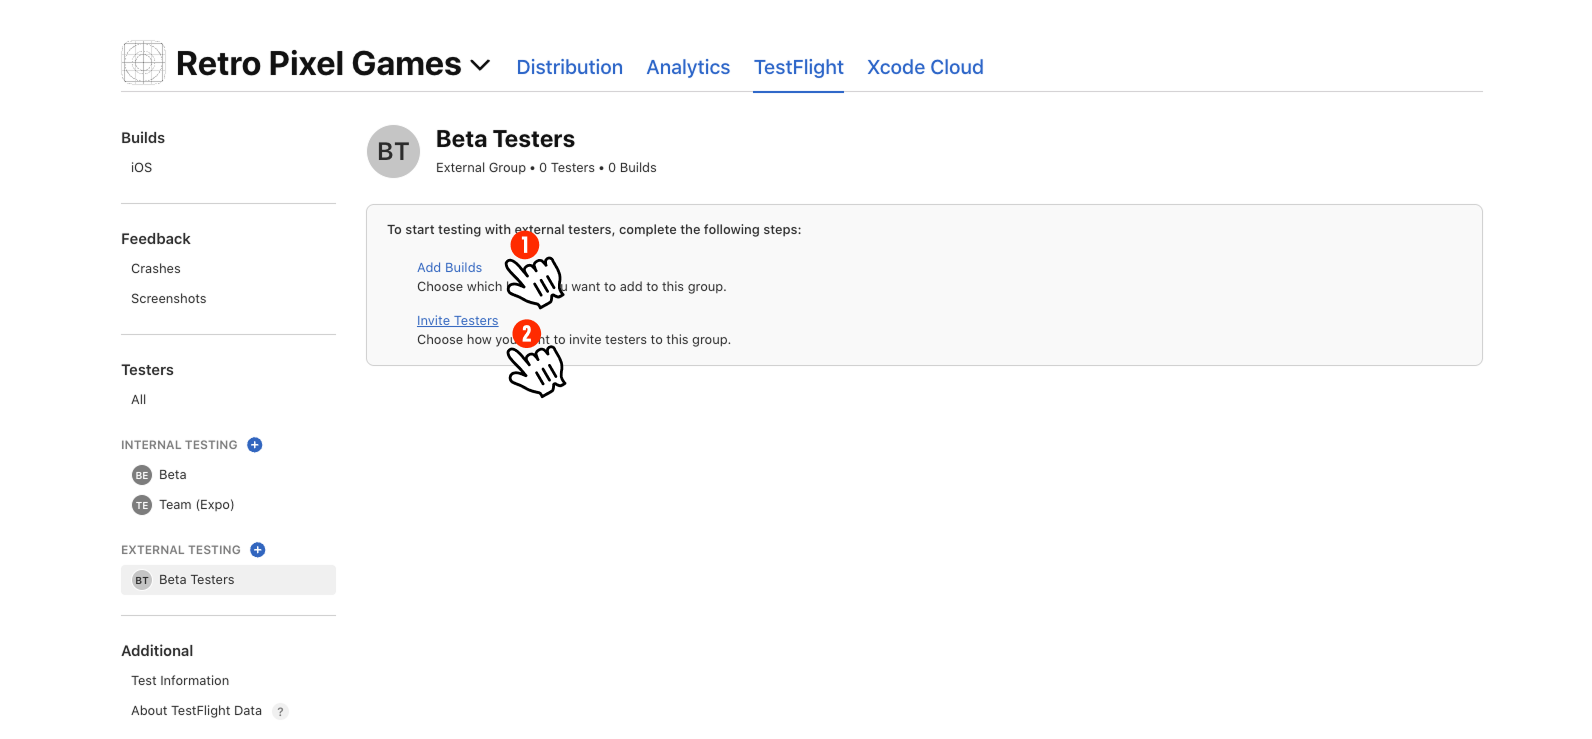Select the TestFlight tab
The width and height of the screenshot is (1592, 739).
[x=798, y=67]
